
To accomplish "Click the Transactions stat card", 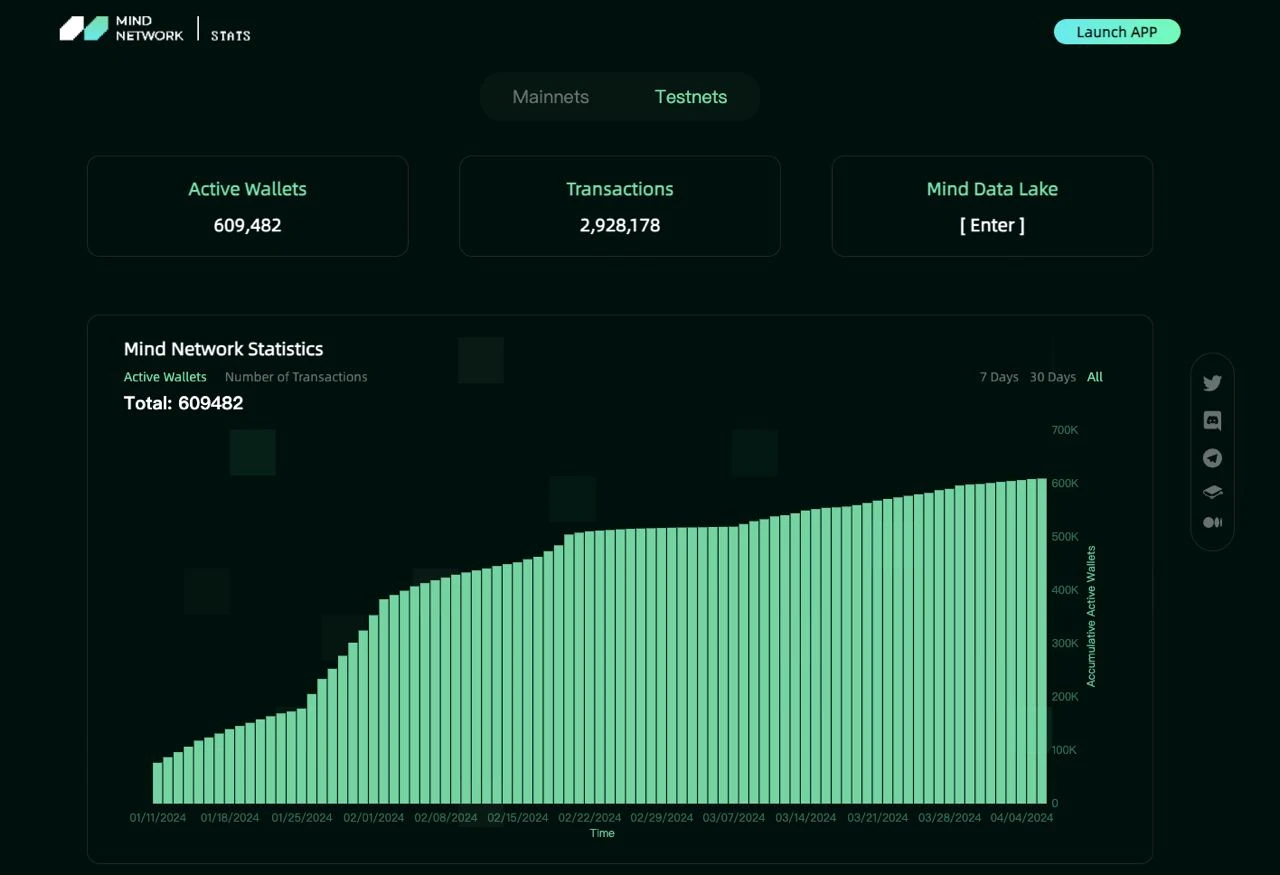I will [619, 206].
